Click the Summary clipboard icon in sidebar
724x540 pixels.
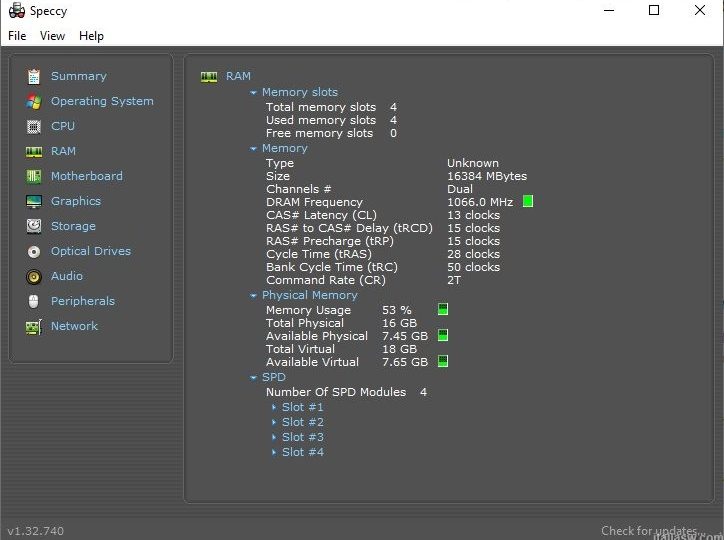tap(34, 76)
